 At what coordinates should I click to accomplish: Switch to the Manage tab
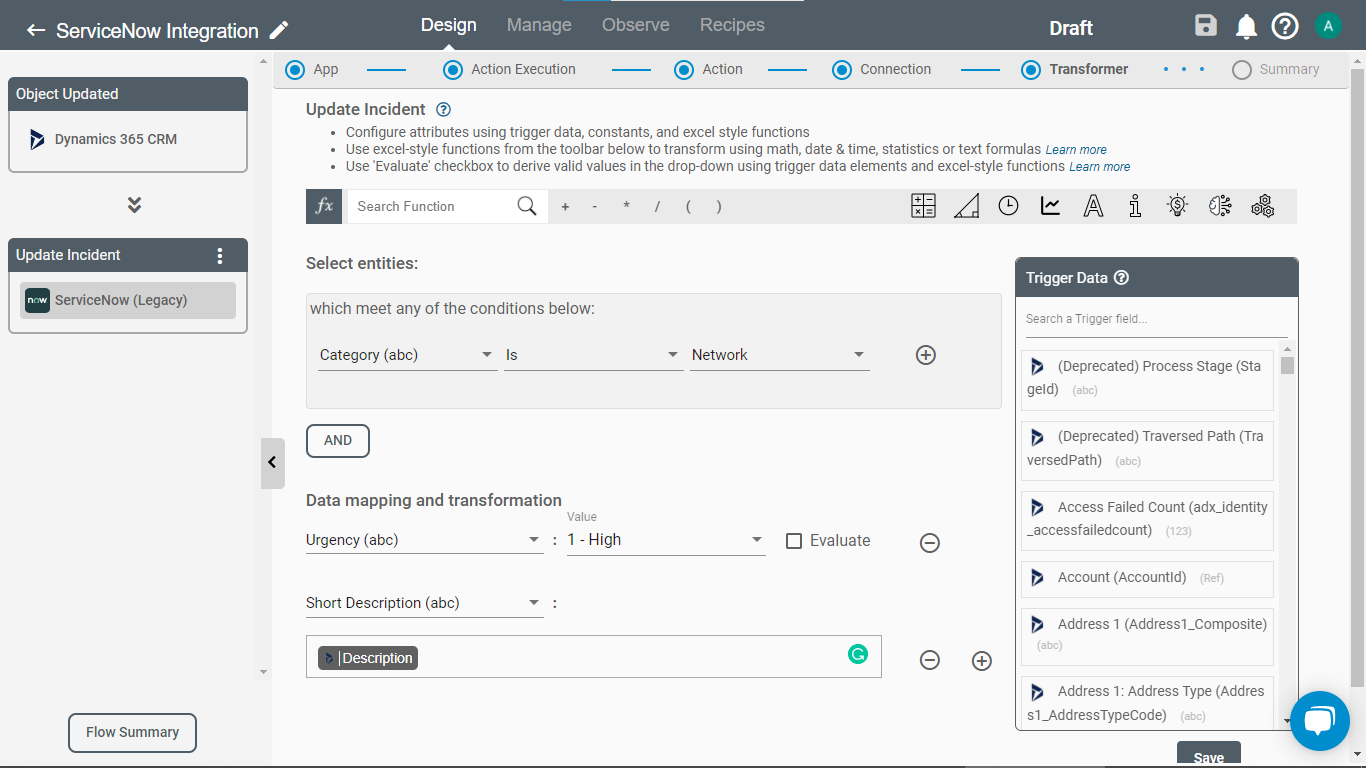tap(539, 25)
